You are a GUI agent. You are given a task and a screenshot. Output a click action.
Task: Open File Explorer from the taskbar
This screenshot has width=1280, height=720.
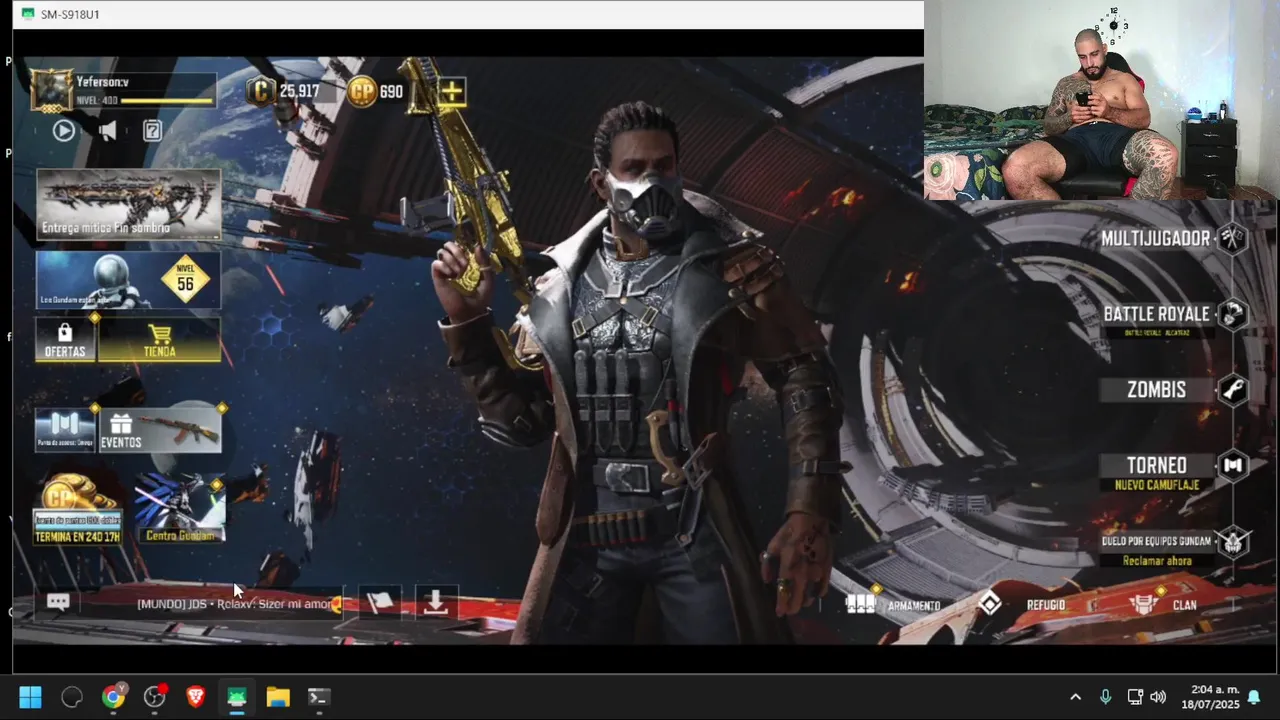[278, 697]
